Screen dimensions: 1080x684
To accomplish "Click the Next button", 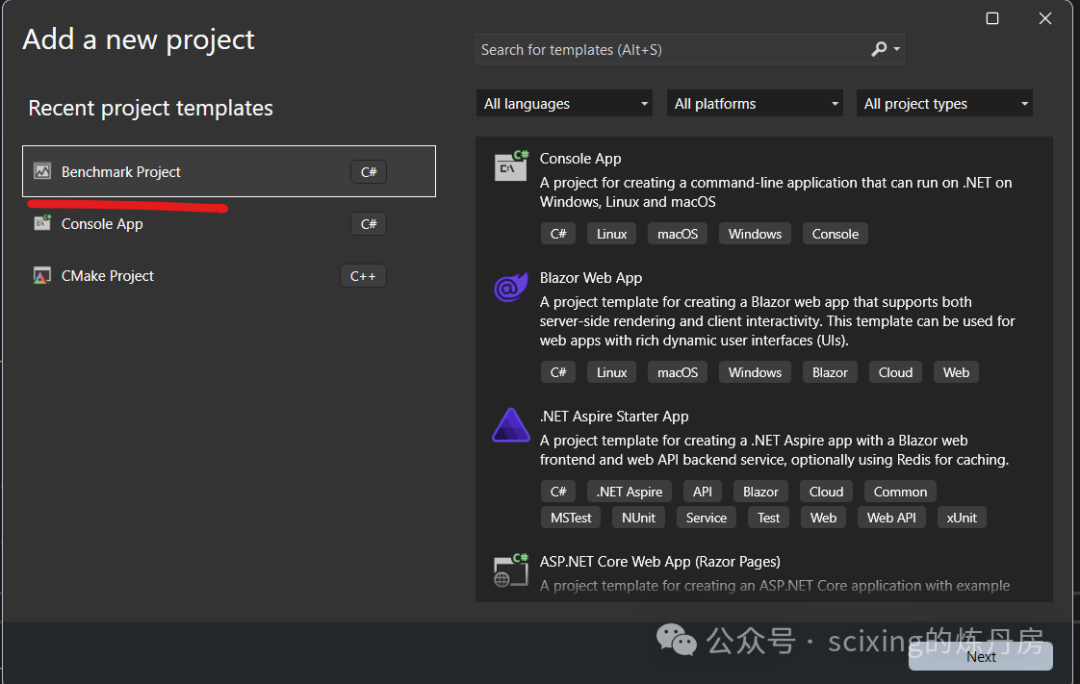I will 981,656.
